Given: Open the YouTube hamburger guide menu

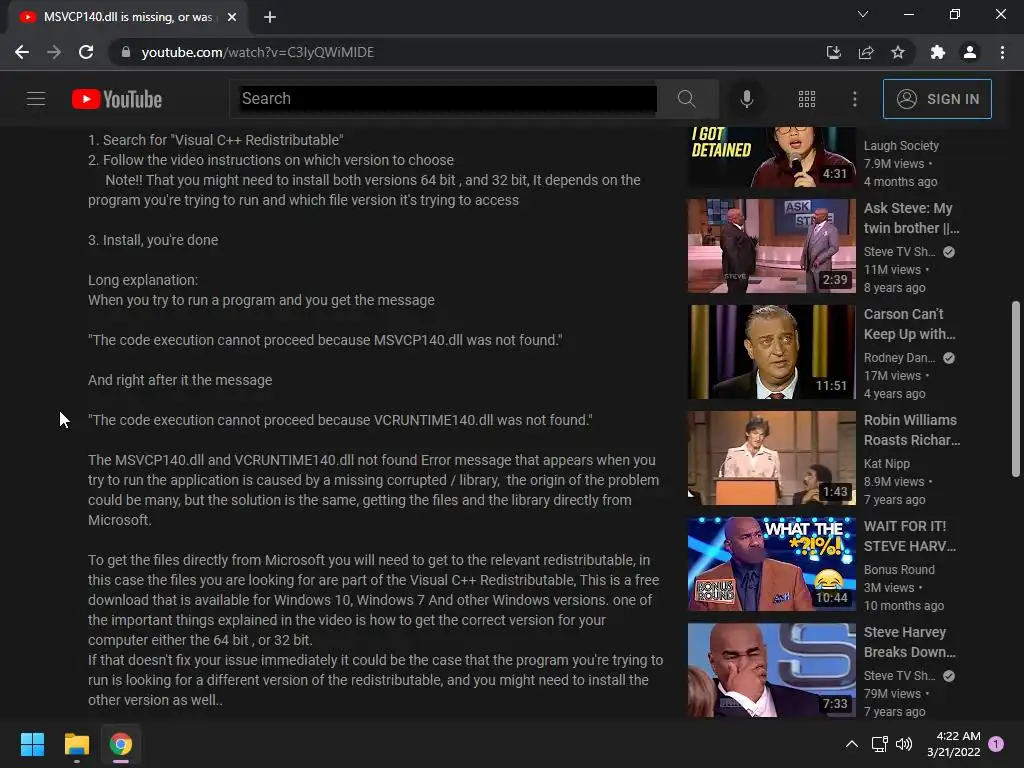Looking at the screenshot, I should click(x=36, y=99).
